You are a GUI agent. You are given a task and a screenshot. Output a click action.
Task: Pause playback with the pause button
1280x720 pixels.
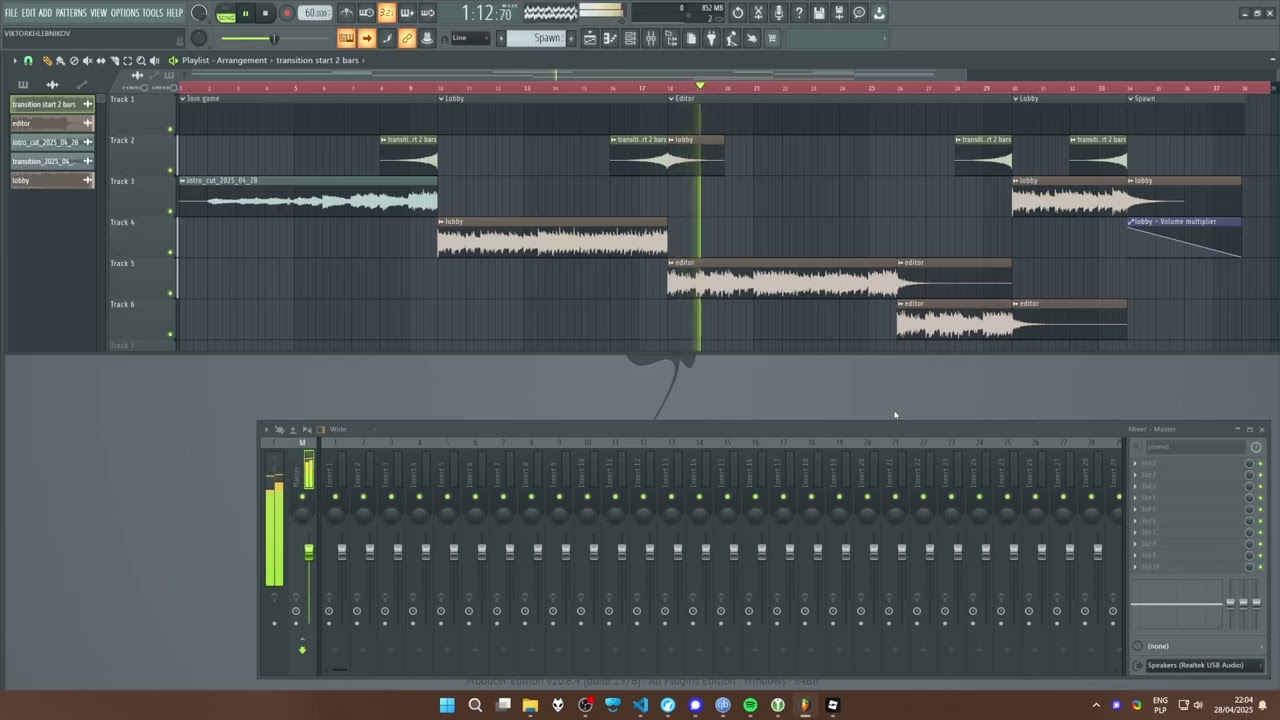click(245, 13)
